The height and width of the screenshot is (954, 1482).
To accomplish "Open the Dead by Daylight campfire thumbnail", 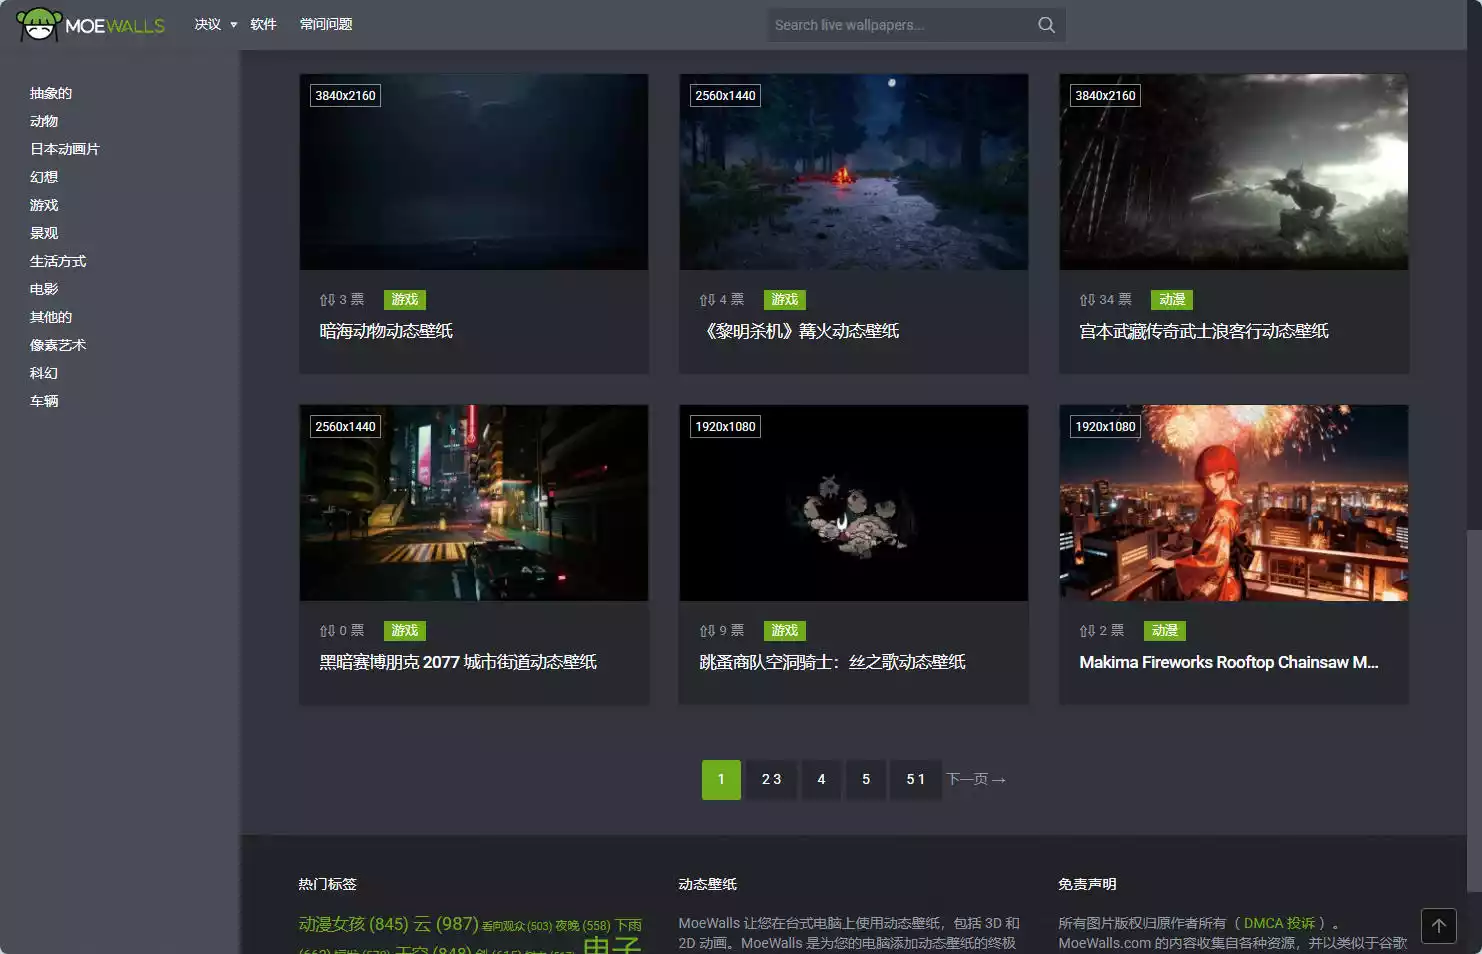I will tap(854, 172).
